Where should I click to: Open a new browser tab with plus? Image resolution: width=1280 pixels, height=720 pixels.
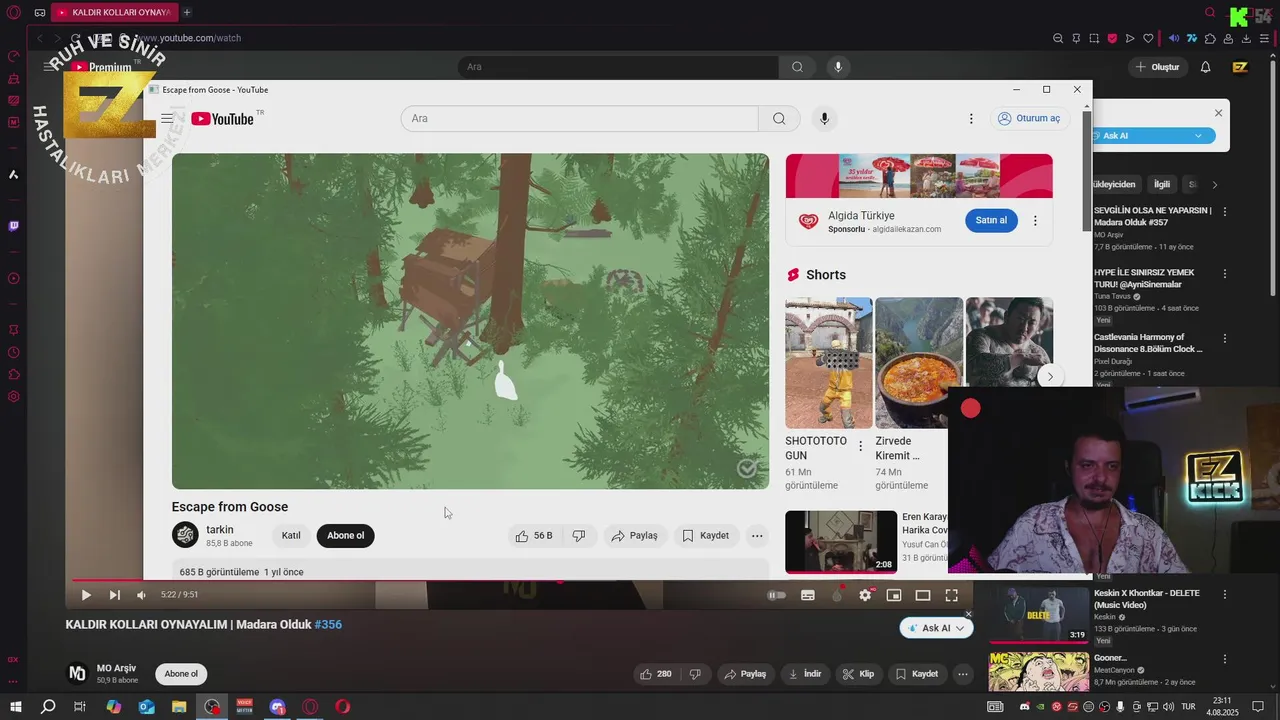point(187,12)
